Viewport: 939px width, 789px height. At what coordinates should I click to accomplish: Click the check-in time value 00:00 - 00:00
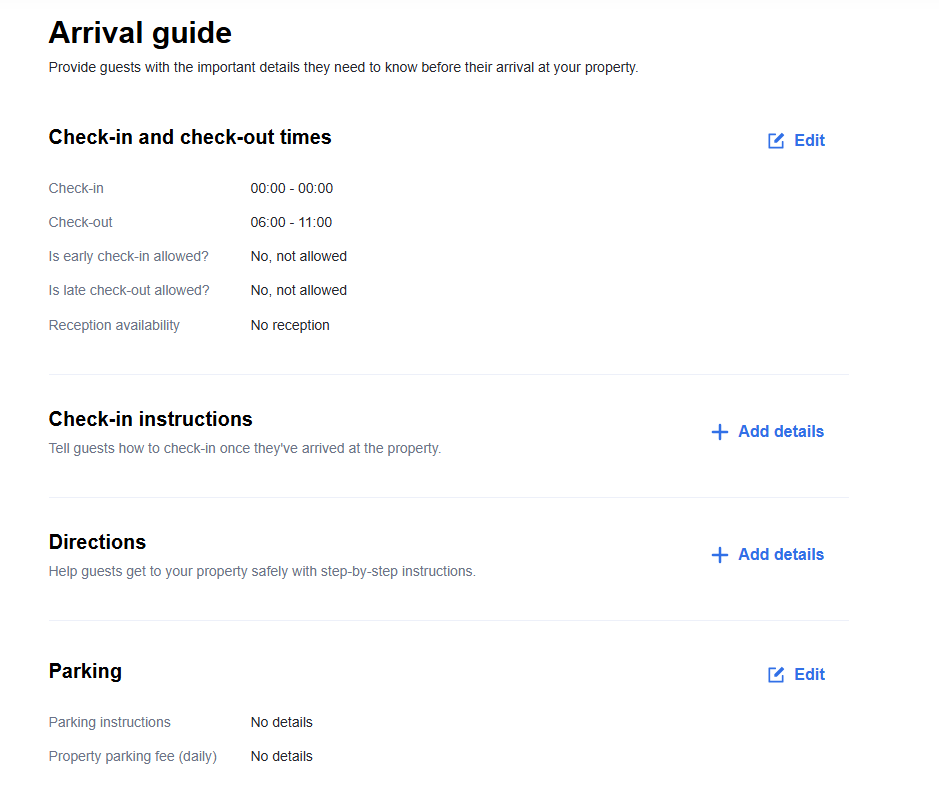(292, 188)
